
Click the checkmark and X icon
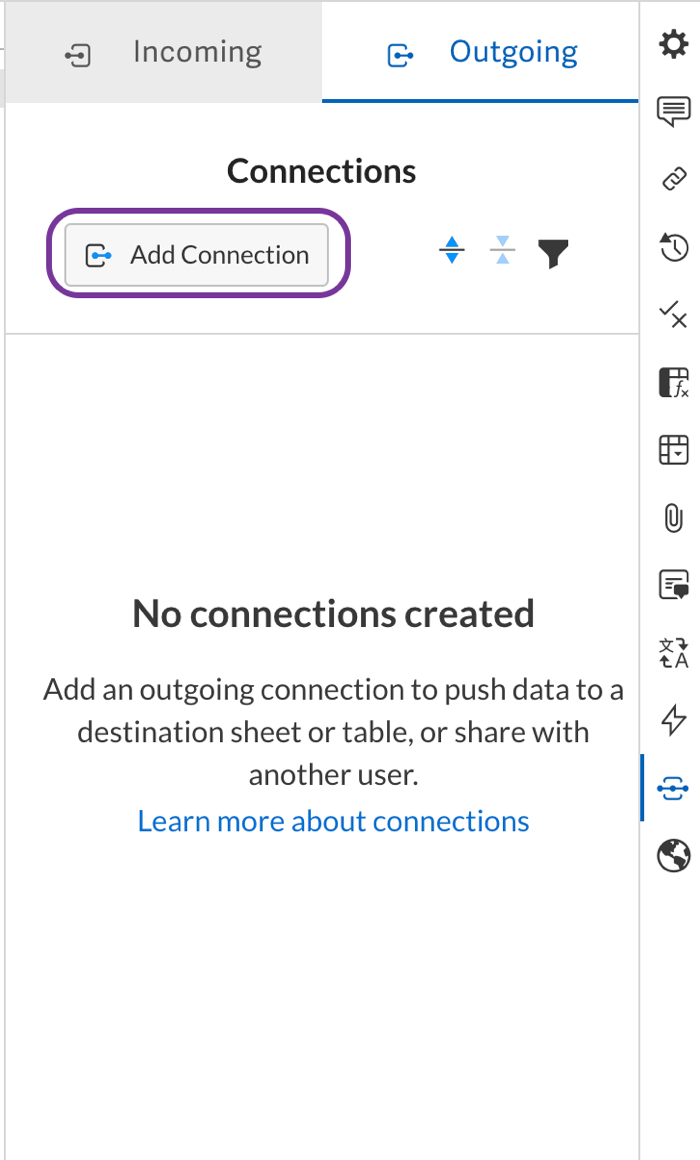point(674,315)
